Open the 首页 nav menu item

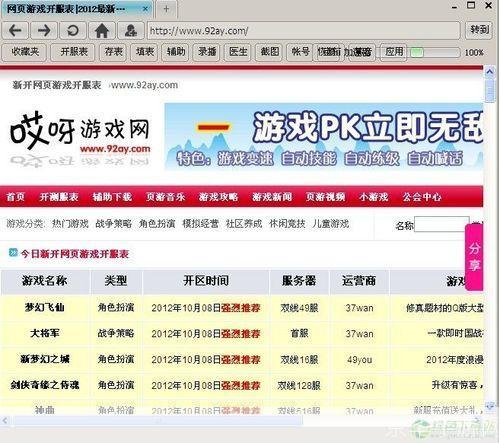pos(15,197)
